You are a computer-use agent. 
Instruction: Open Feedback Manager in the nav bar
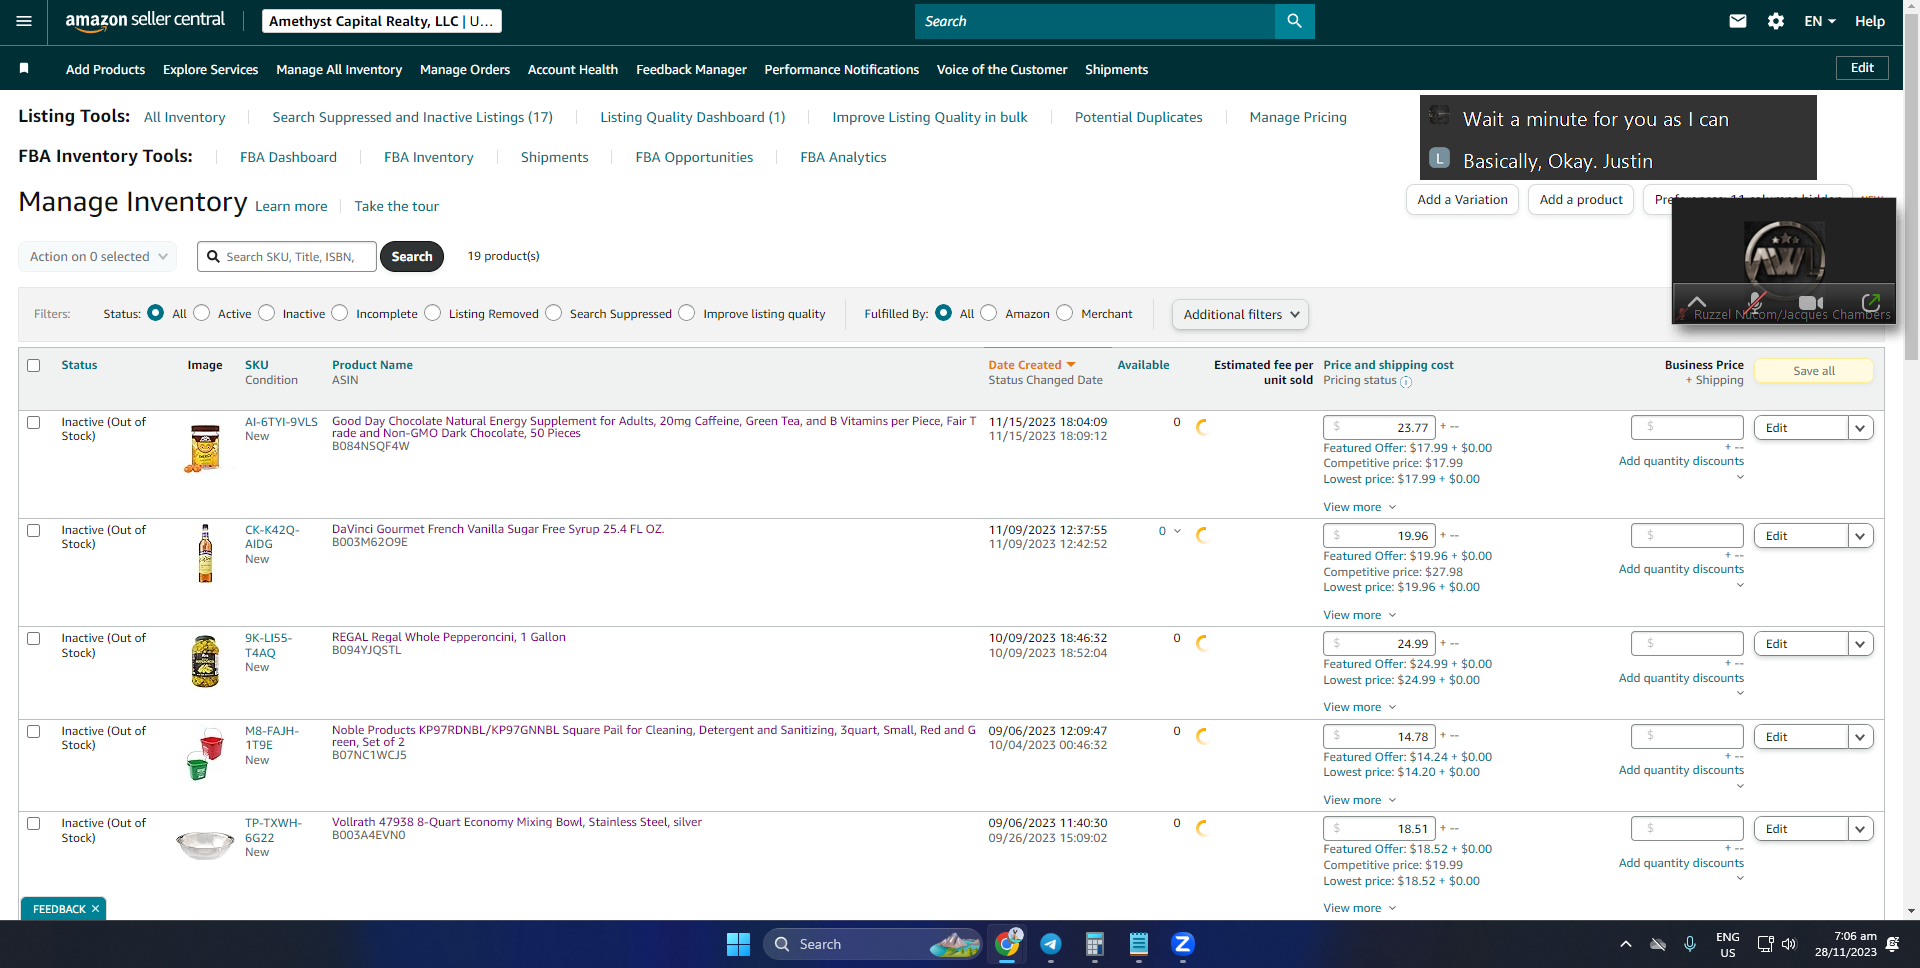click(x=691, y=69)
